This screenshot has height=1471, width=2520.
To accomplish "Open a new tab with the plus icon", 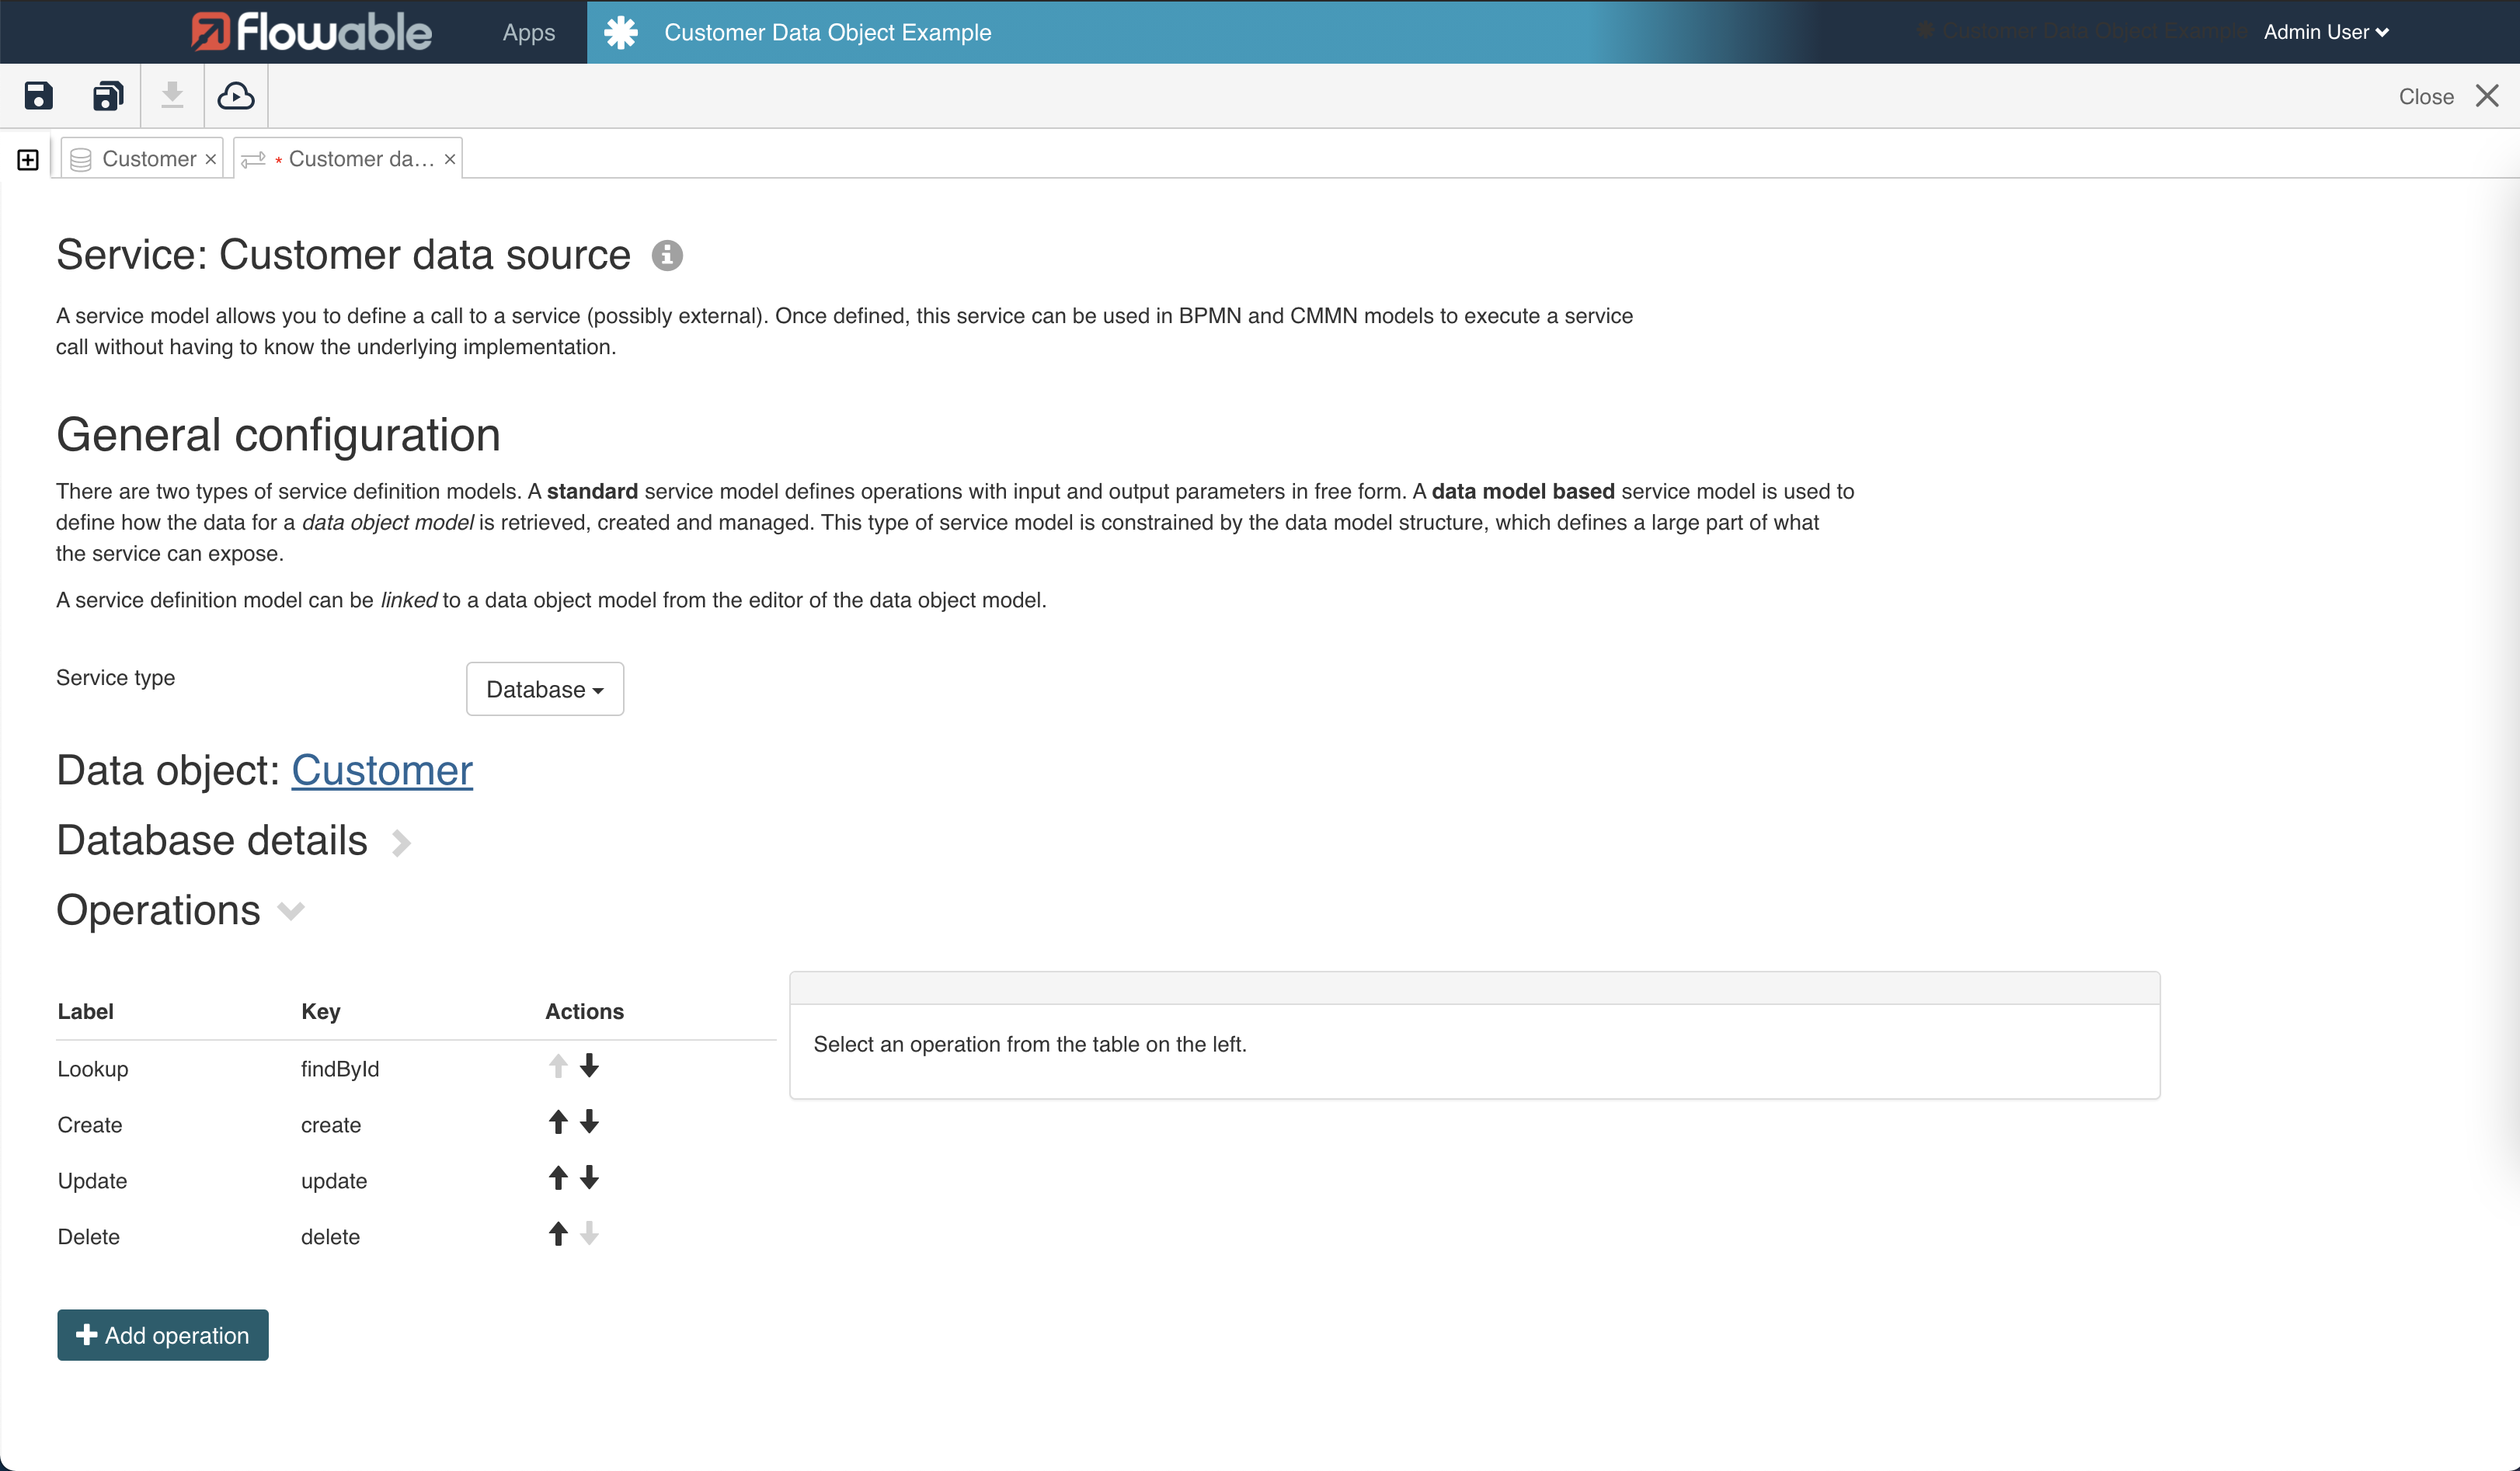I will coord(27,158).
